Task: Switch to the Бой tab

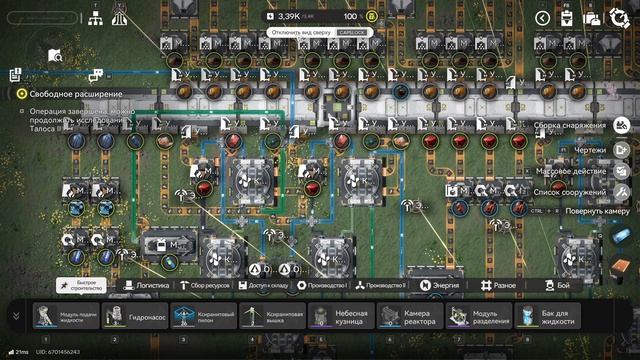Action: (557, 285)
